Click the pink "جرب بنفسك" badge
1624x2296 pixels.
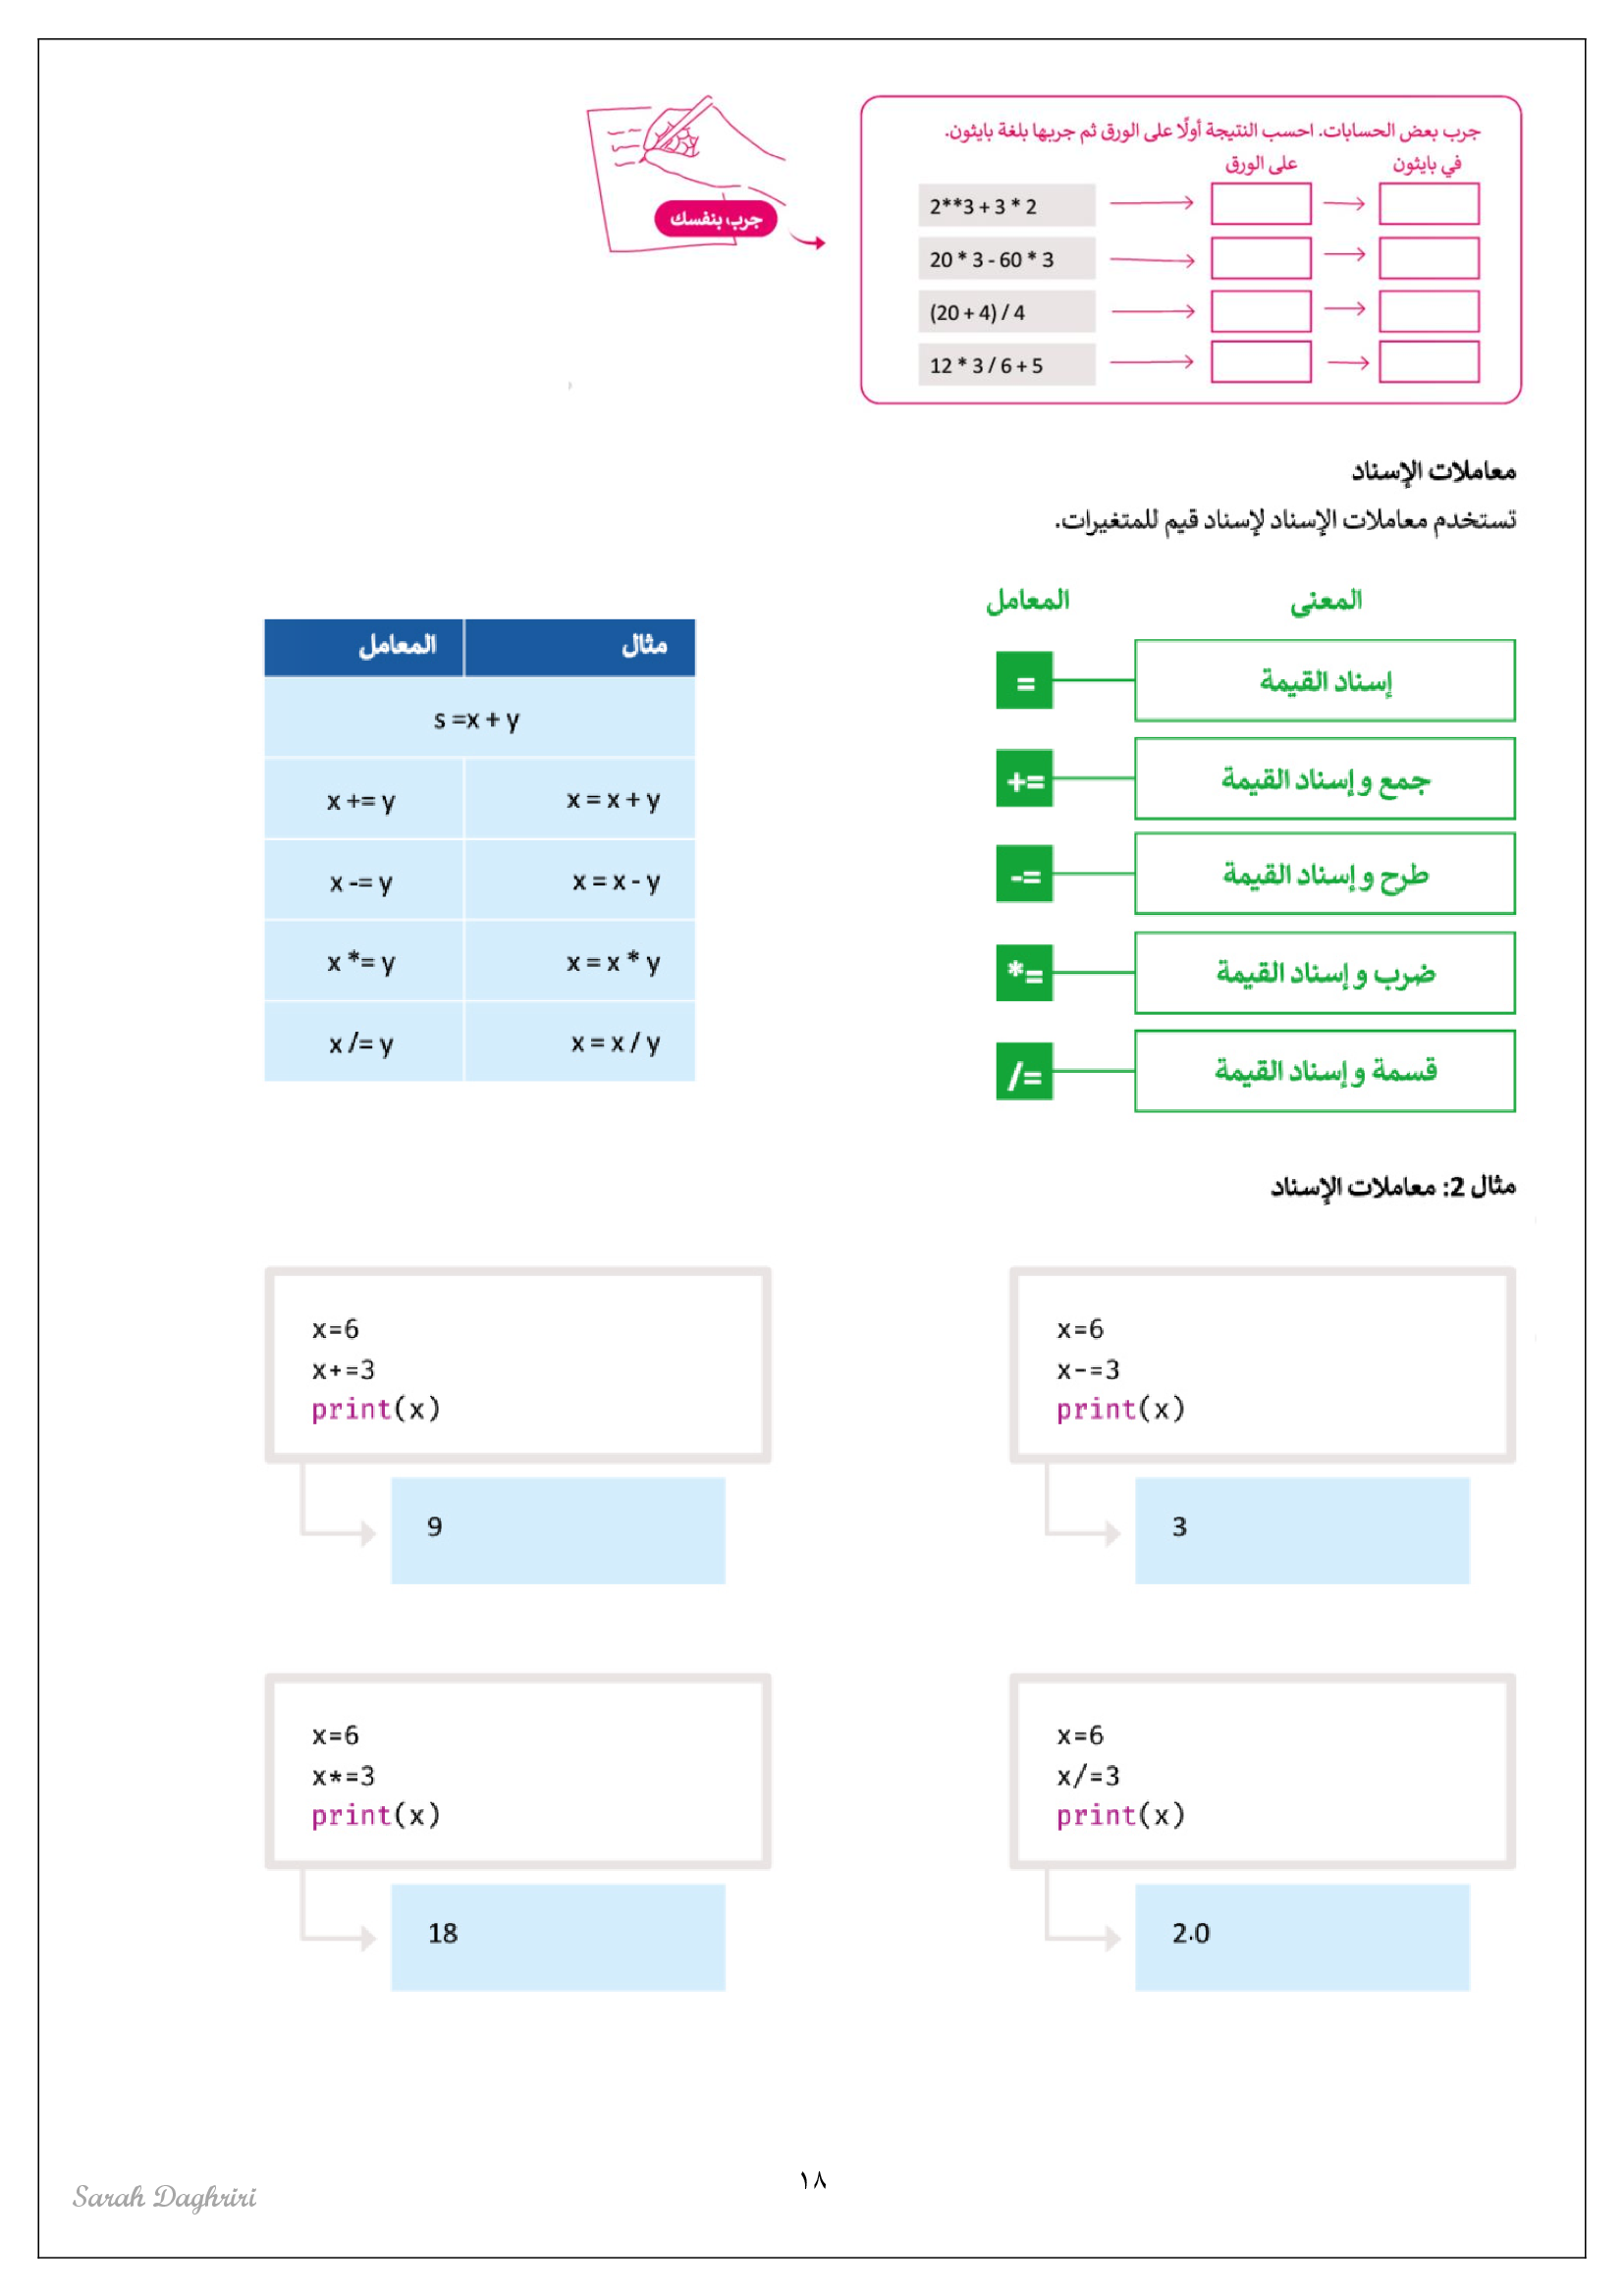point(715,219)
